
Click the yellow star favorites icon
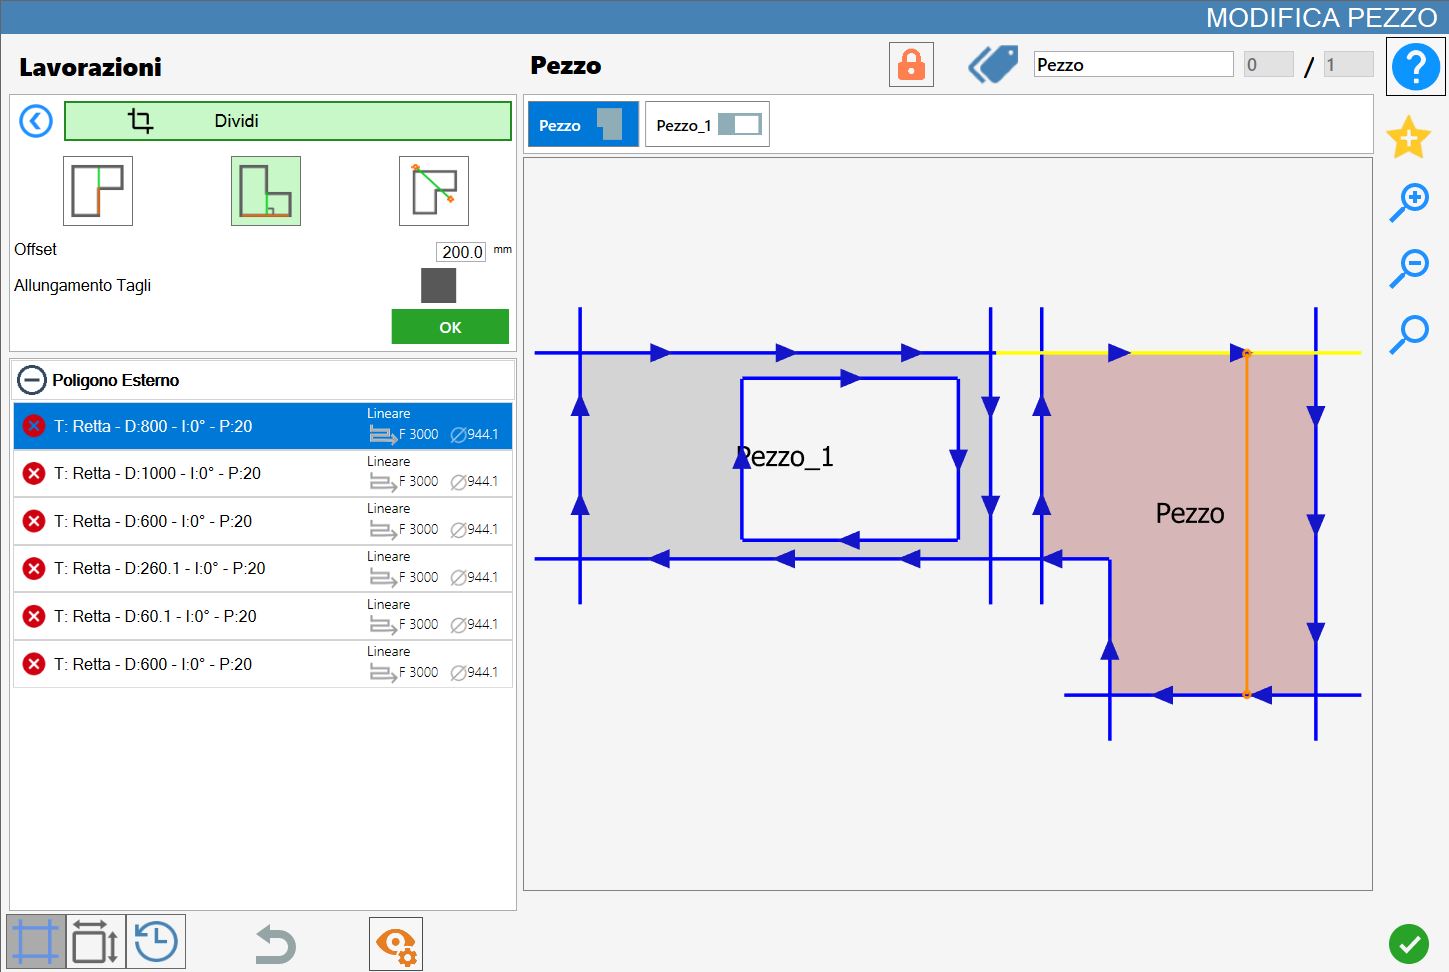click(x=1408, y=137)
